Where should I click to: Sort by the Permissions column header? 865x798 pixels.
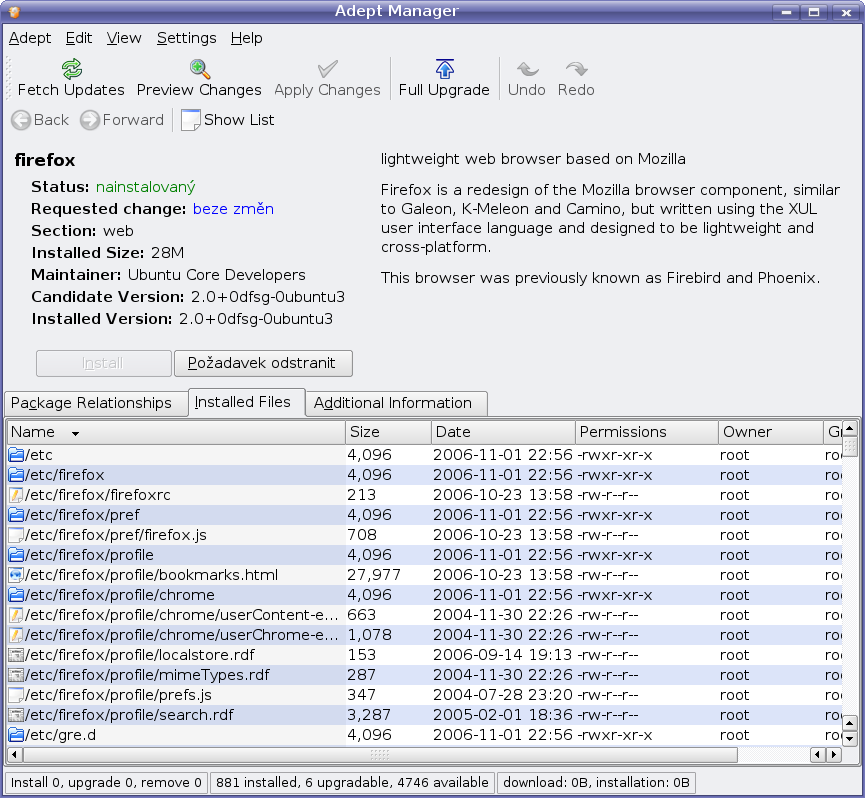647,432
